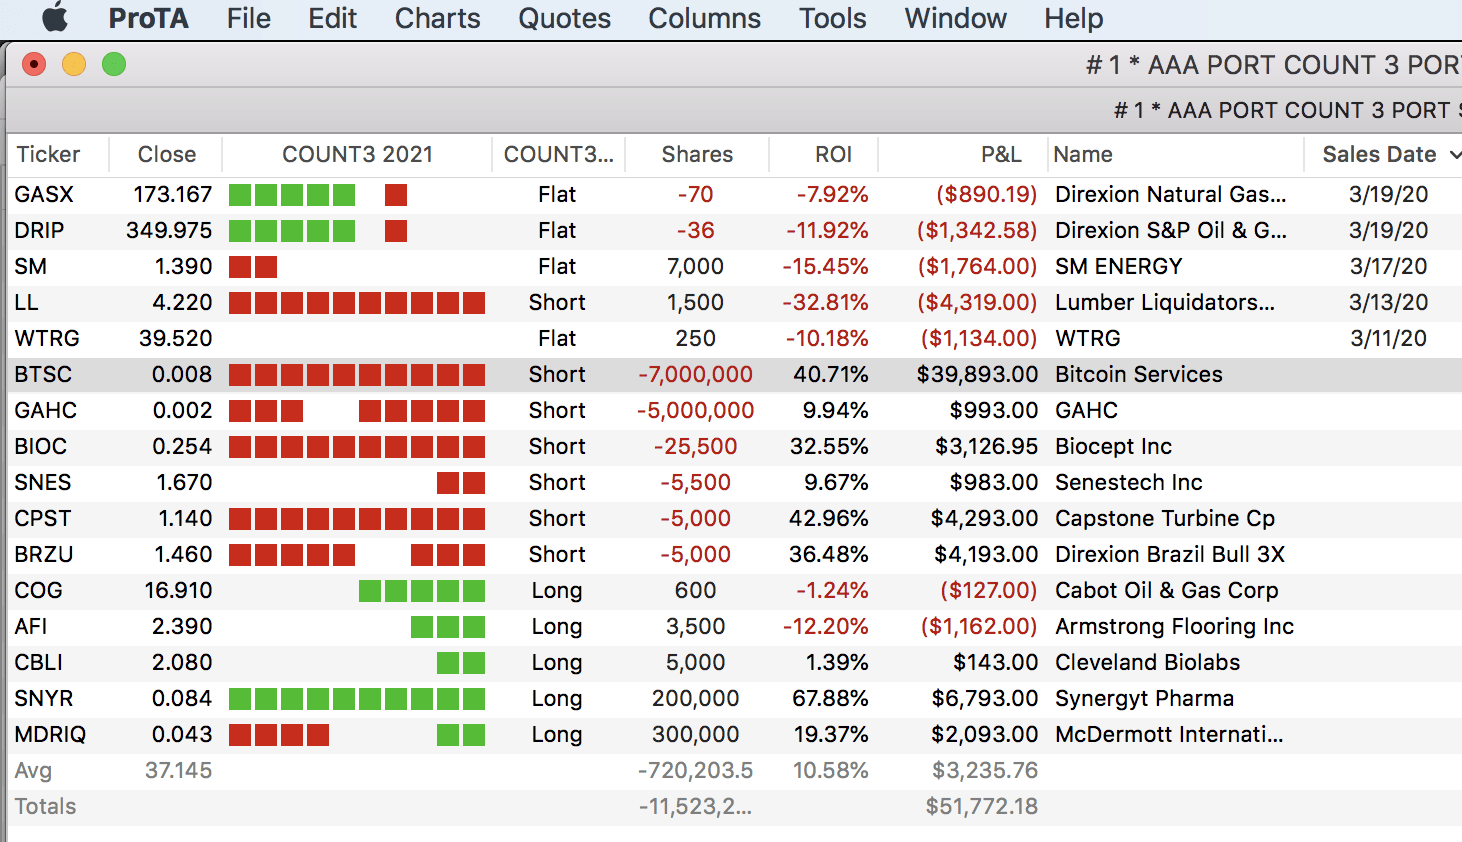Open the Charts menu
Viewport: 1462px width, 842px height.
437,18
